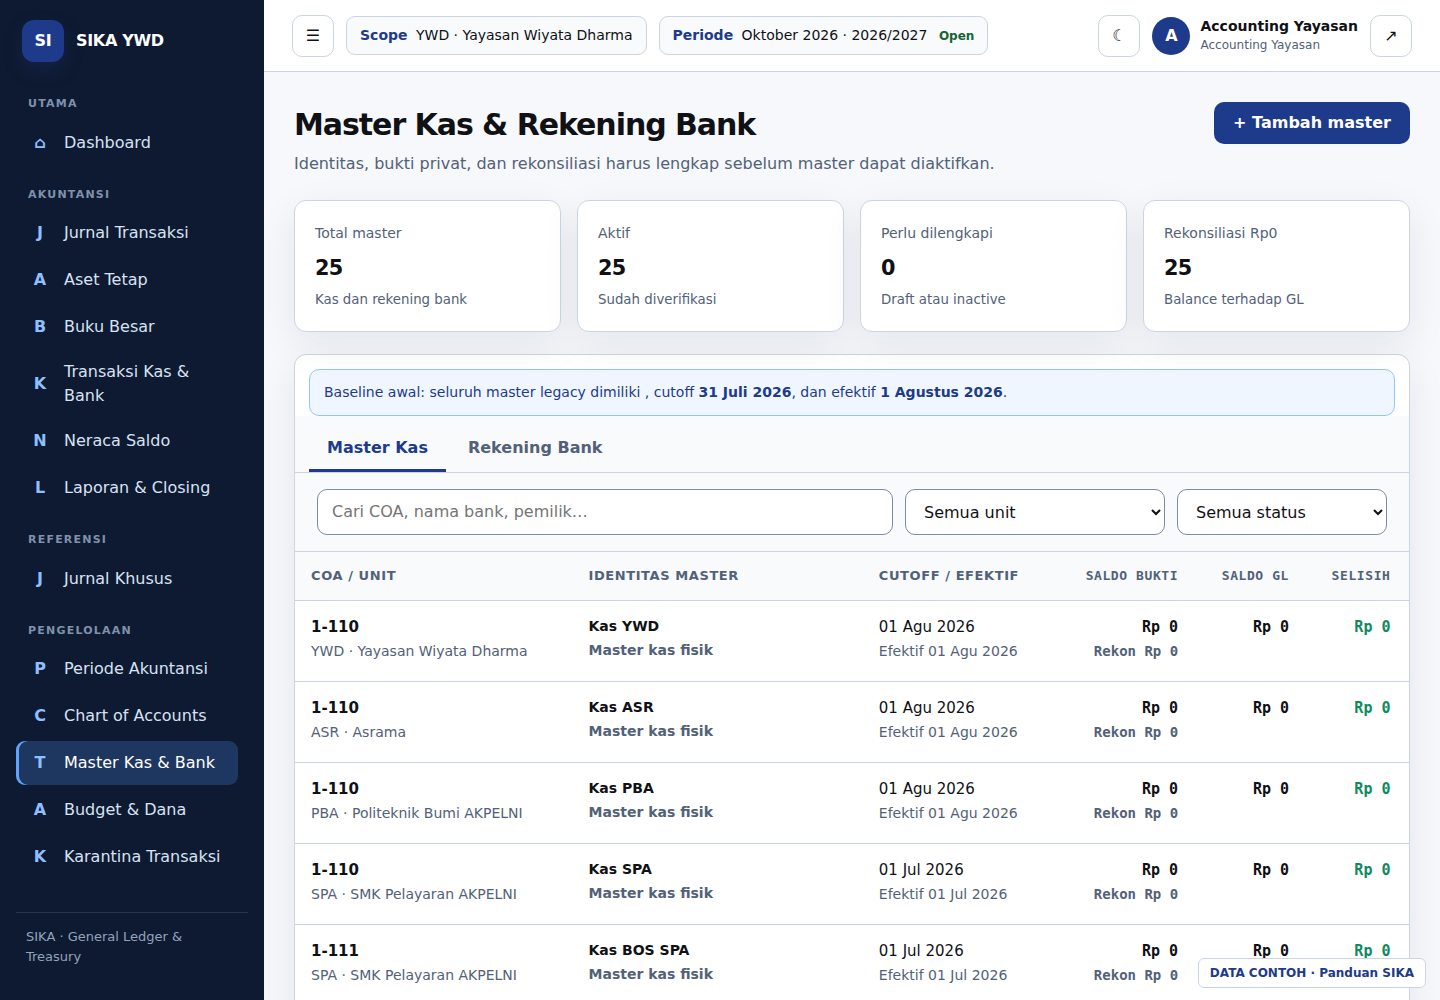The image size is (1440, 1000).
Task: Open Transaksi Kas & Bank
Action: 127,383
